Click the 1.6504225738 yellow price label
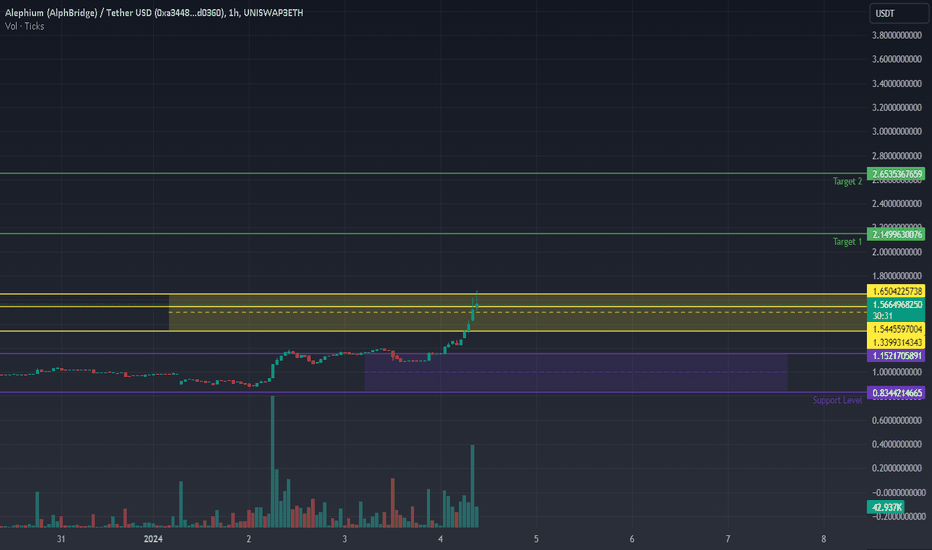 (x=896, y=291)
